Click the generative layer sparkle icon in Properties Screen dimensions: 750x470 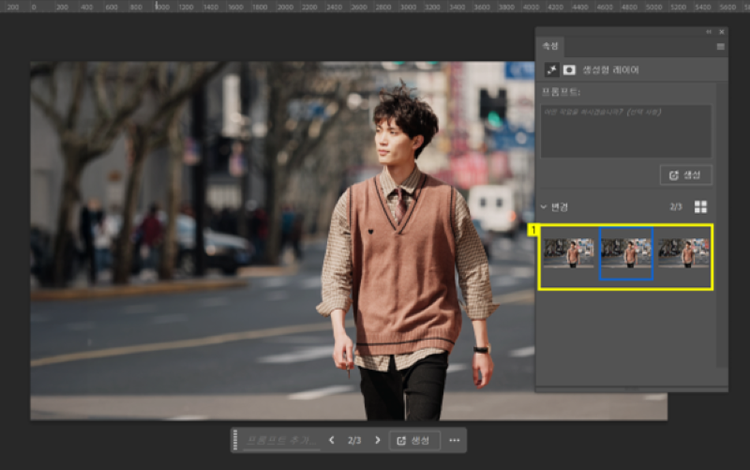[551, 70]
